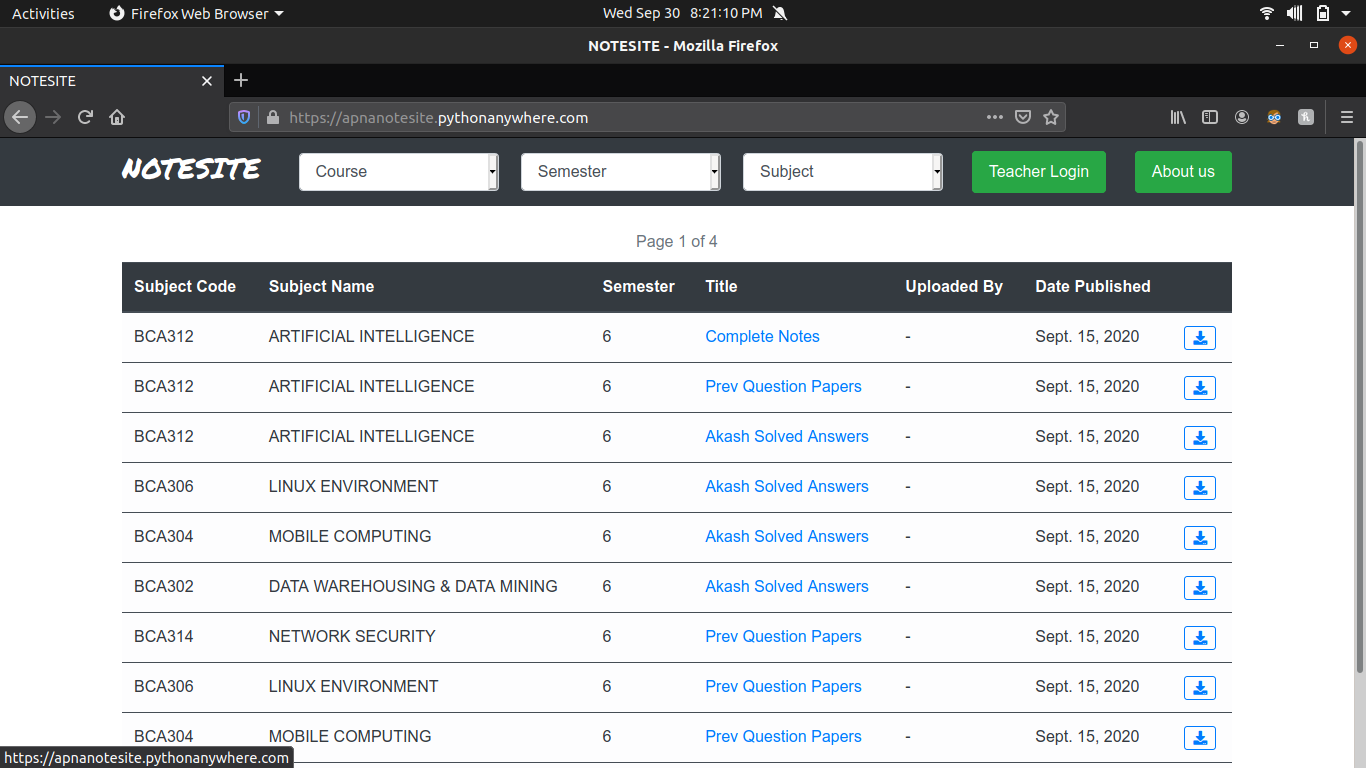Screen dimensions: 1366x768
Task: Open the Wi-Fi status indicator
Action: pyautogui.click(x=1267, y=13)
